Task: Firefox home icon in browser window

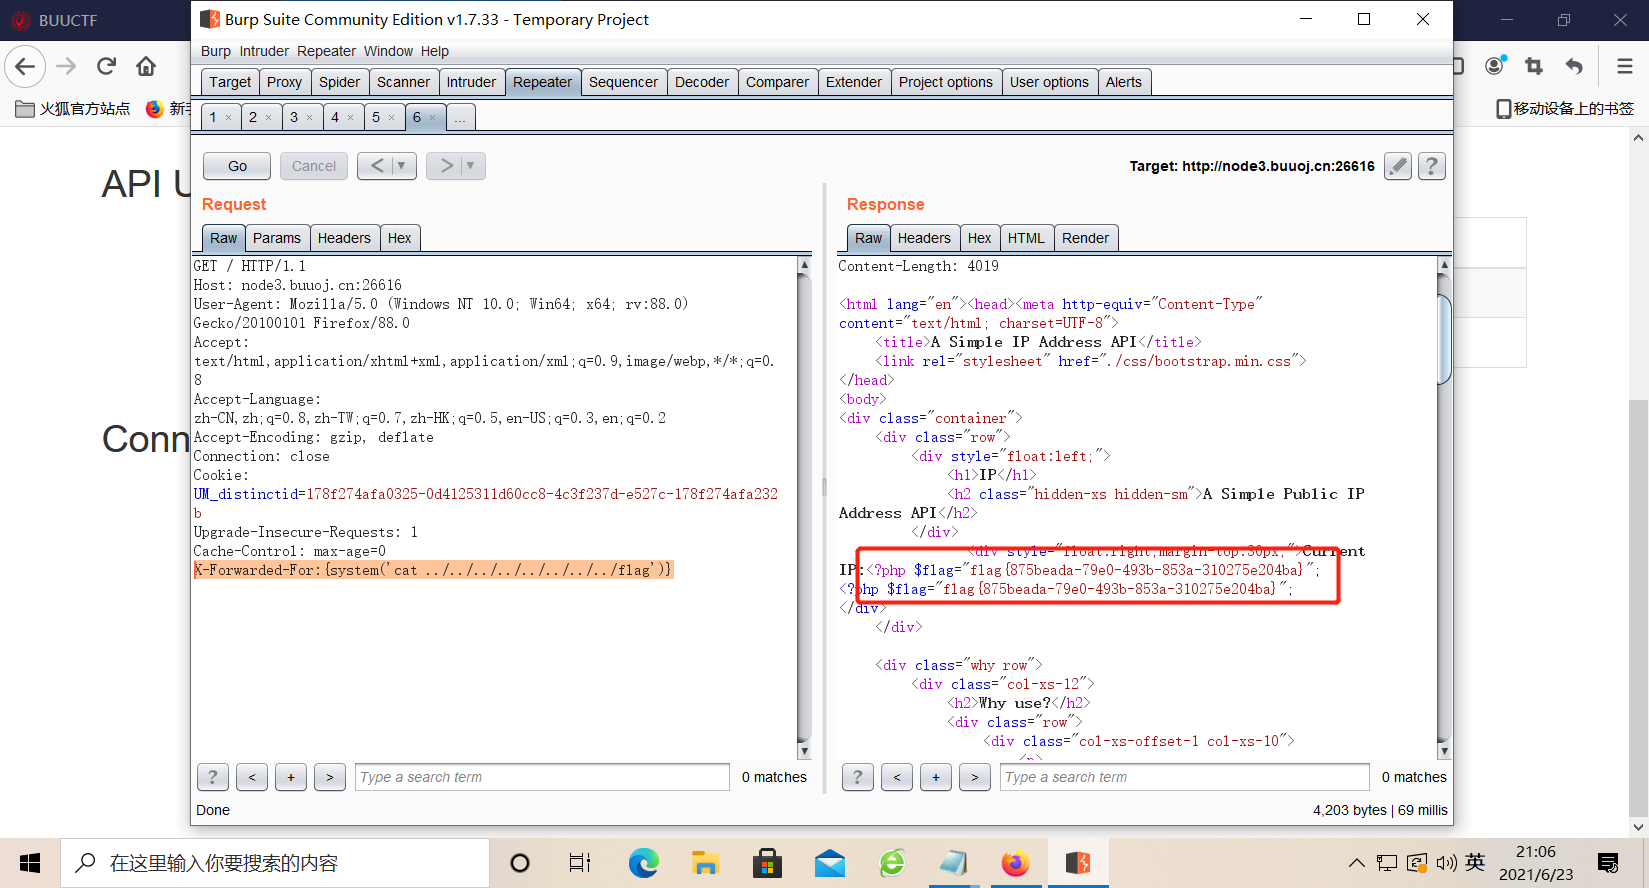Action: (x=146, y=67)
